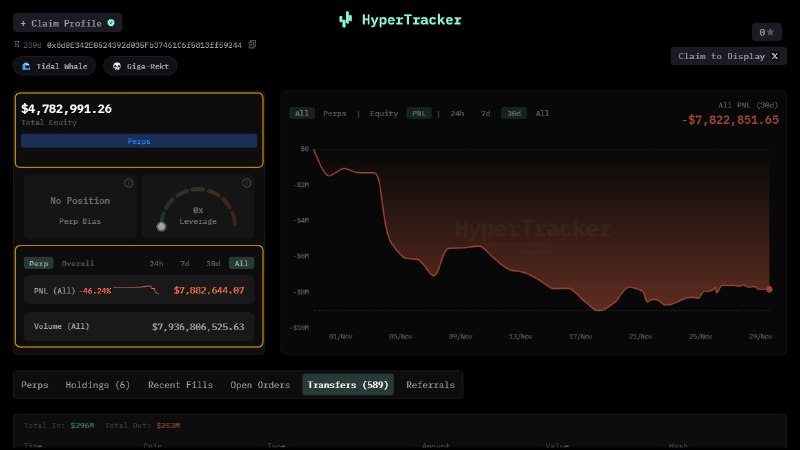Image resolution: width=800 pixels, height=450 pixels.
Task: Open the Recent Fills tab
Action: tap(181, 385)
